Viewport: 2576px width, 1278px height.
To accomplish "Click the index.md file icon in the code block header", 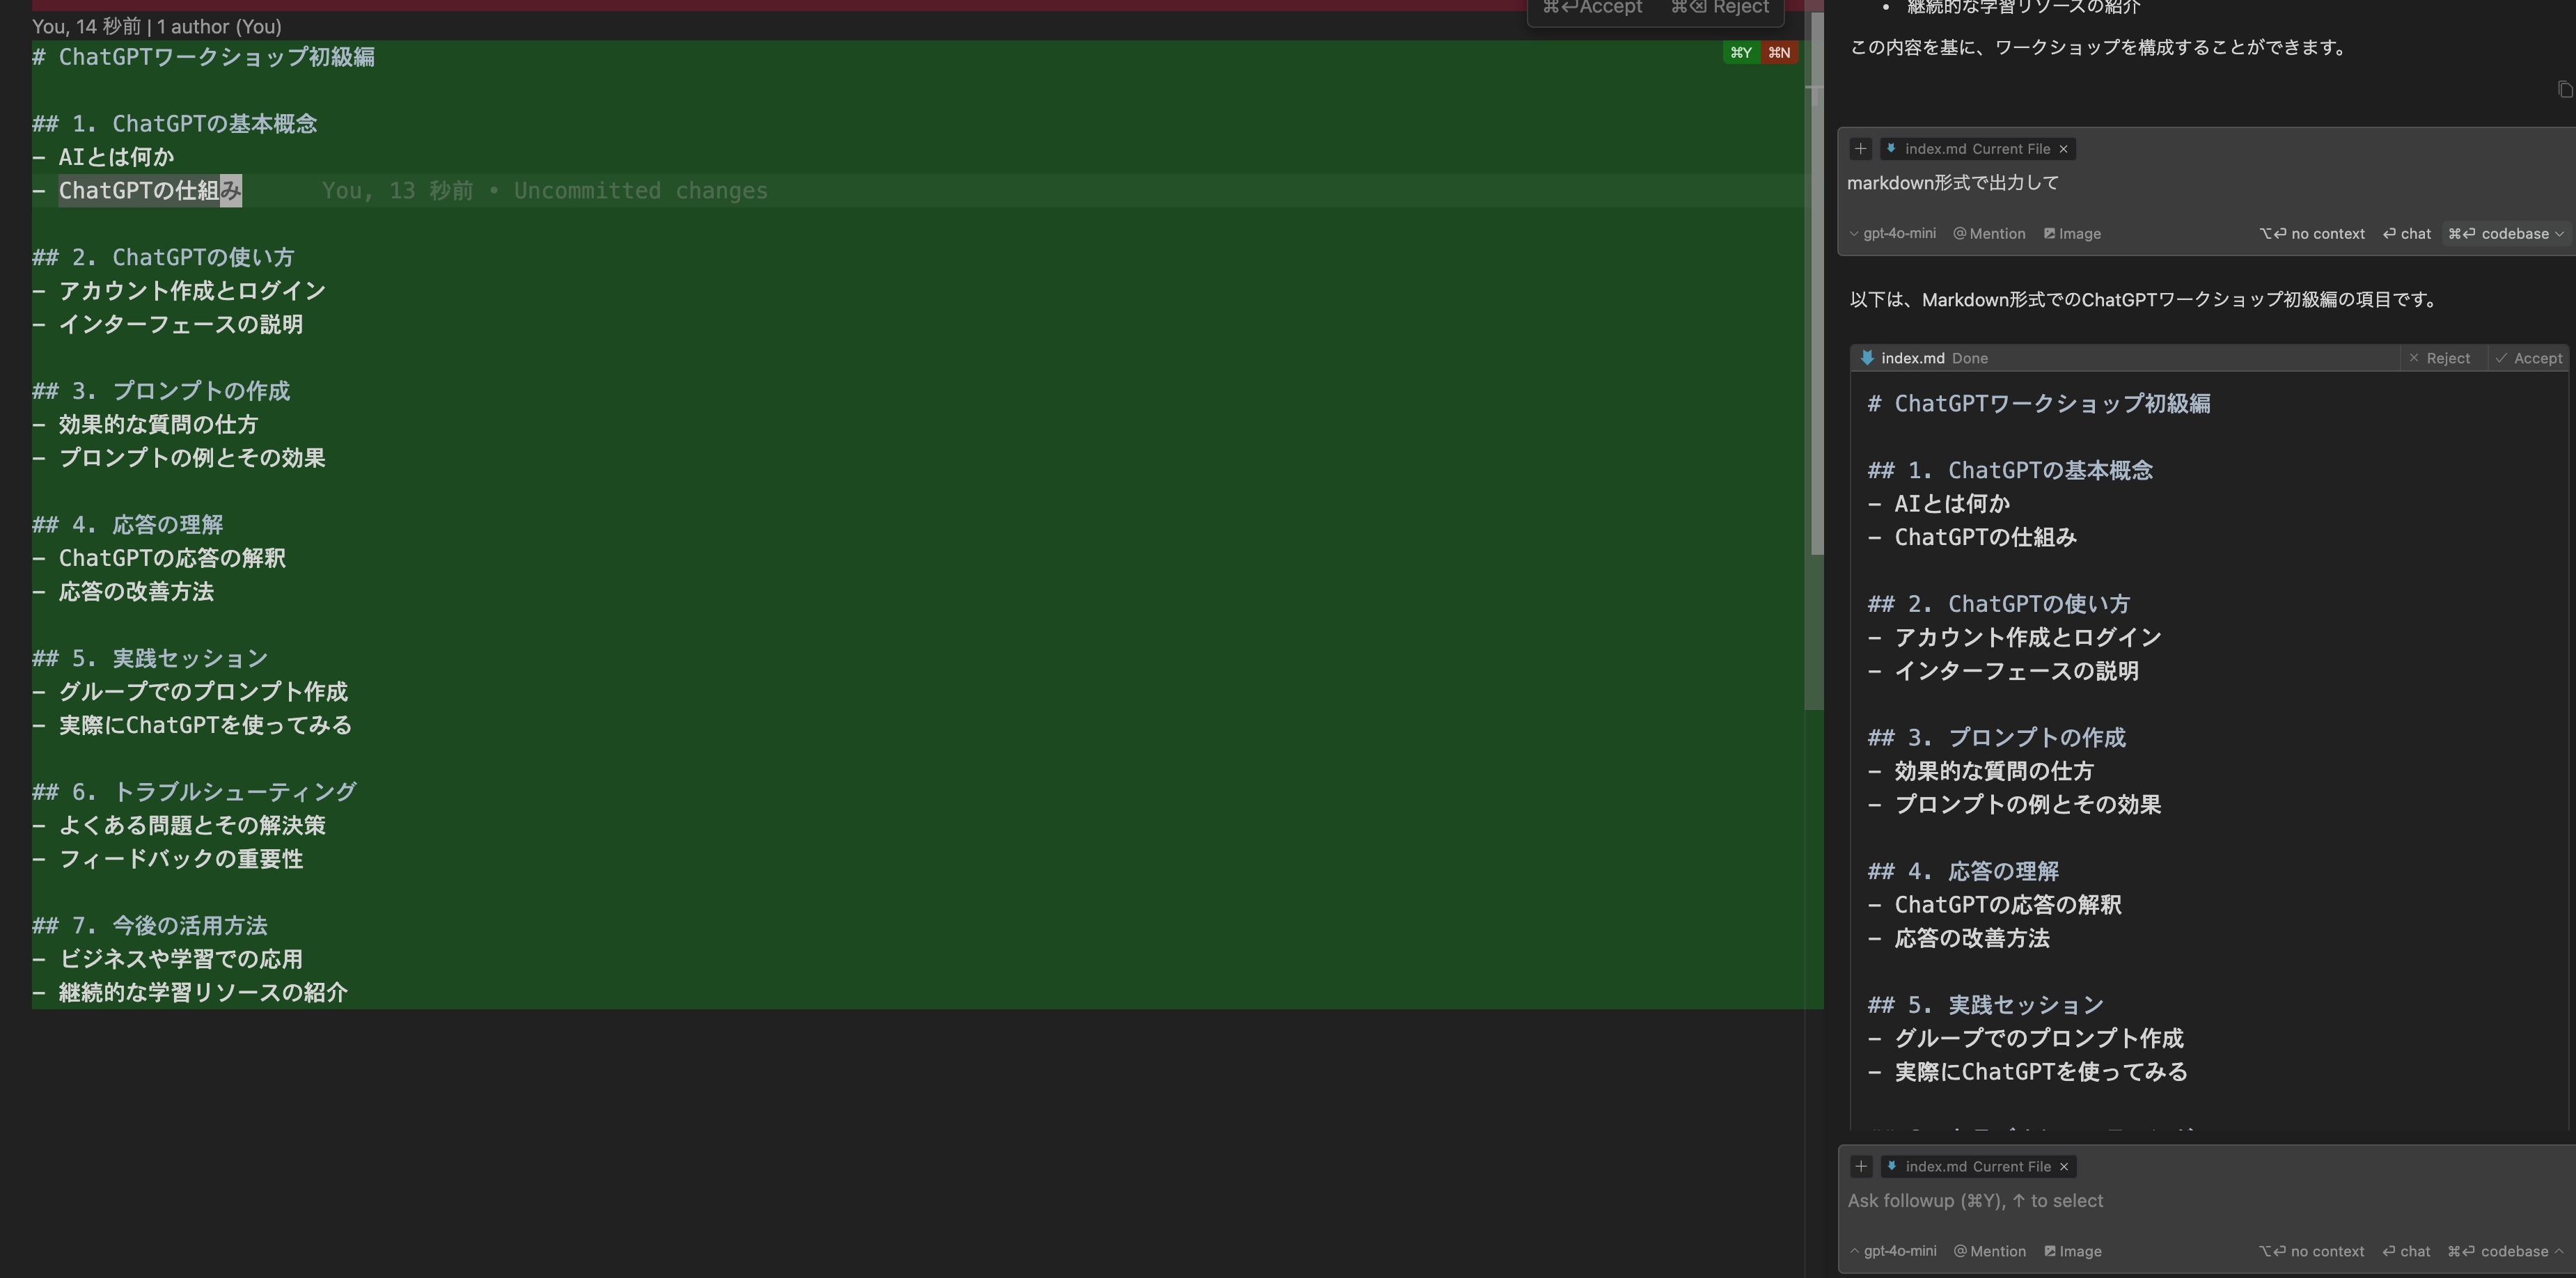I will click(x=1867, y=358).
